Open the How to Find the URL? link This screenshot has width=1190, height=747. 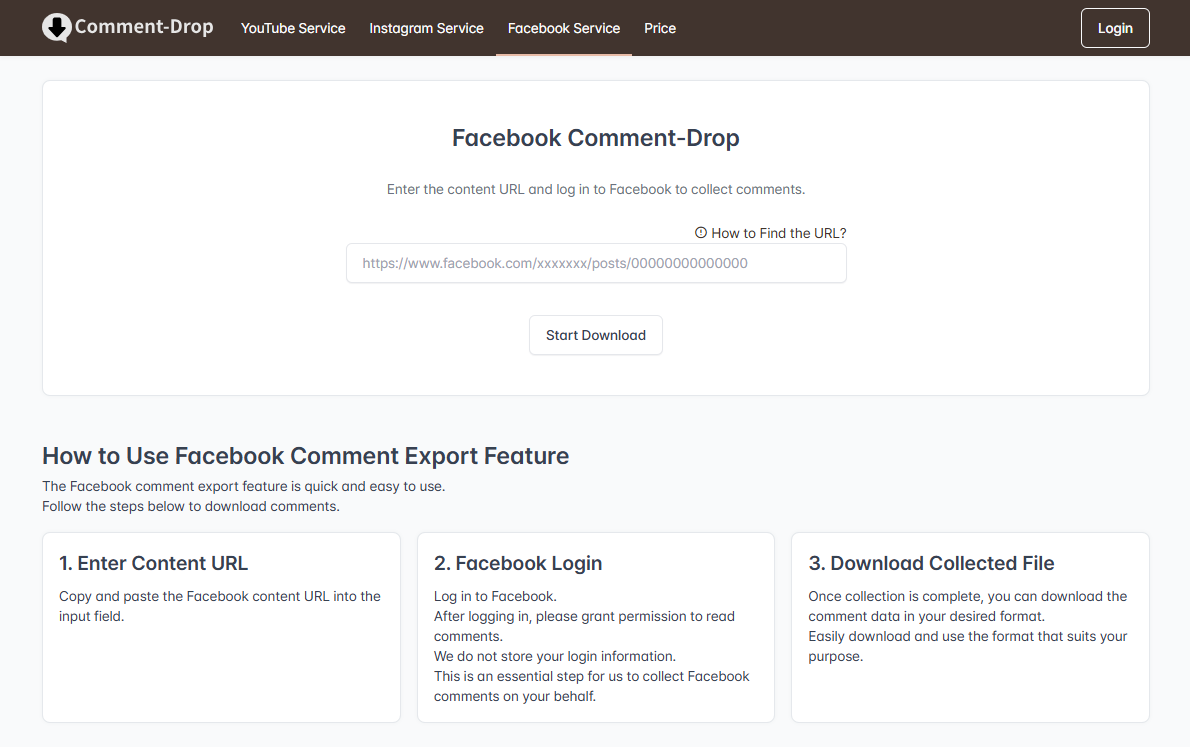tap(778, 233)
